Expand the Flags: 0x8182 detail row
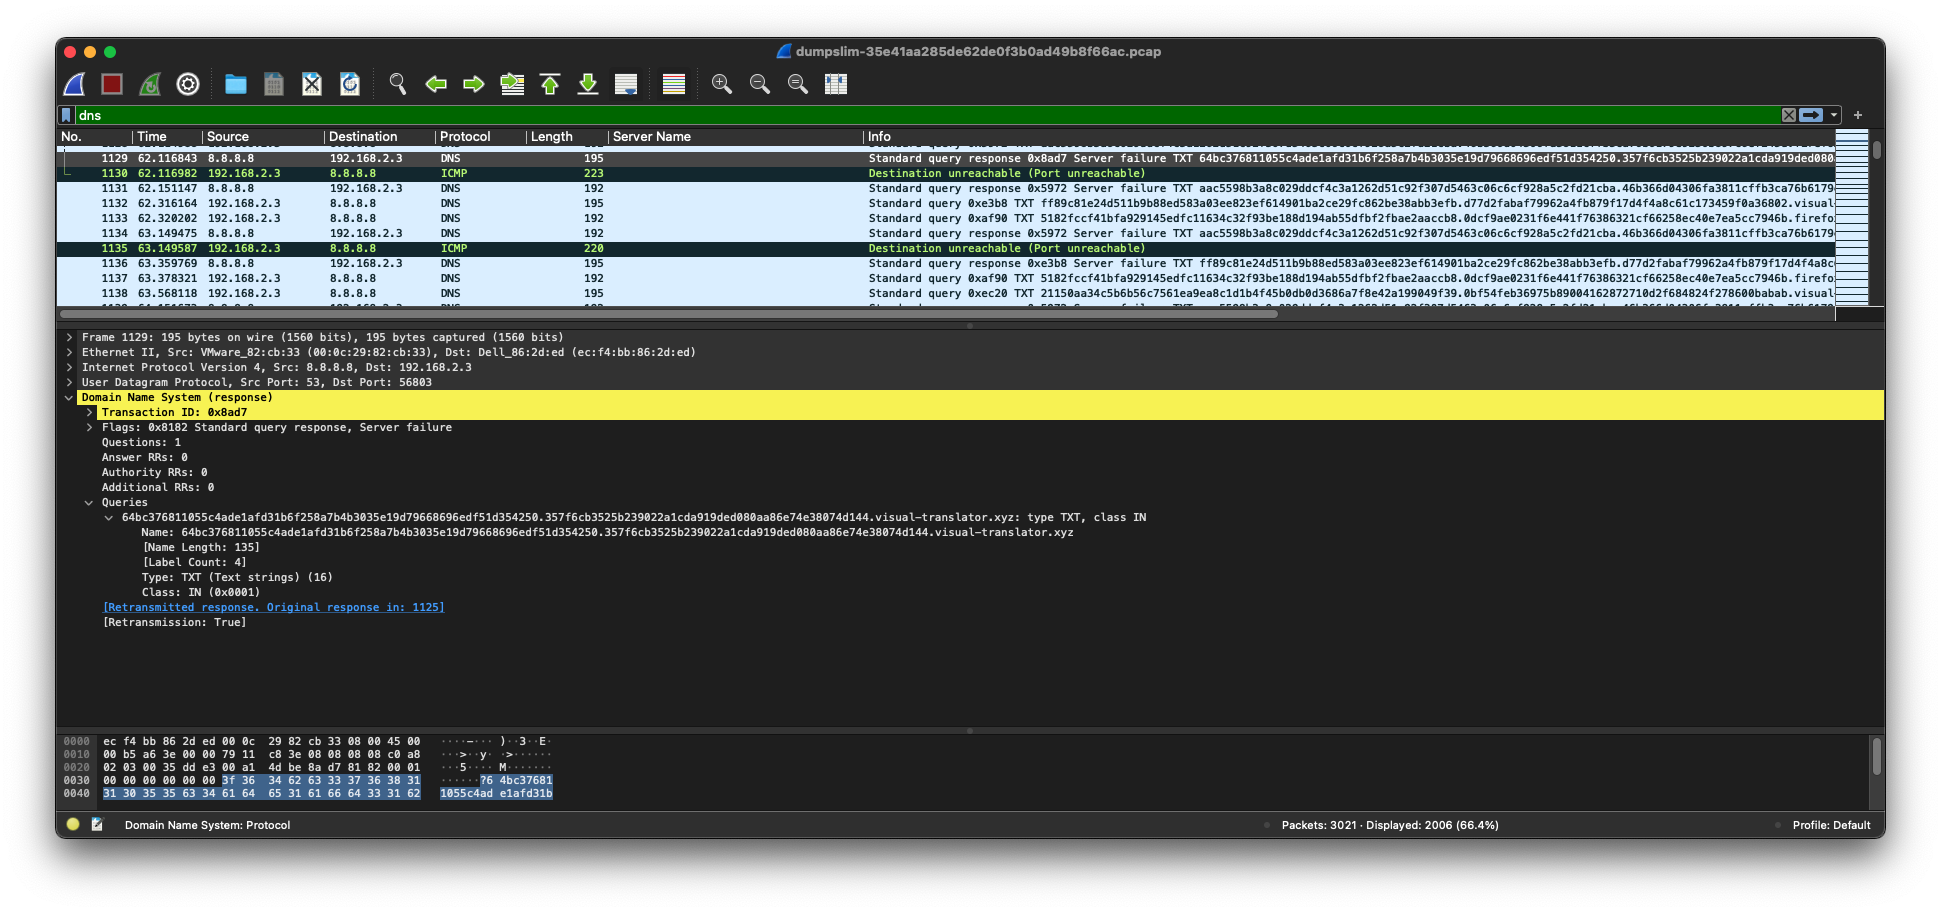The image size is (1941, 912). [x=89, y=428]
